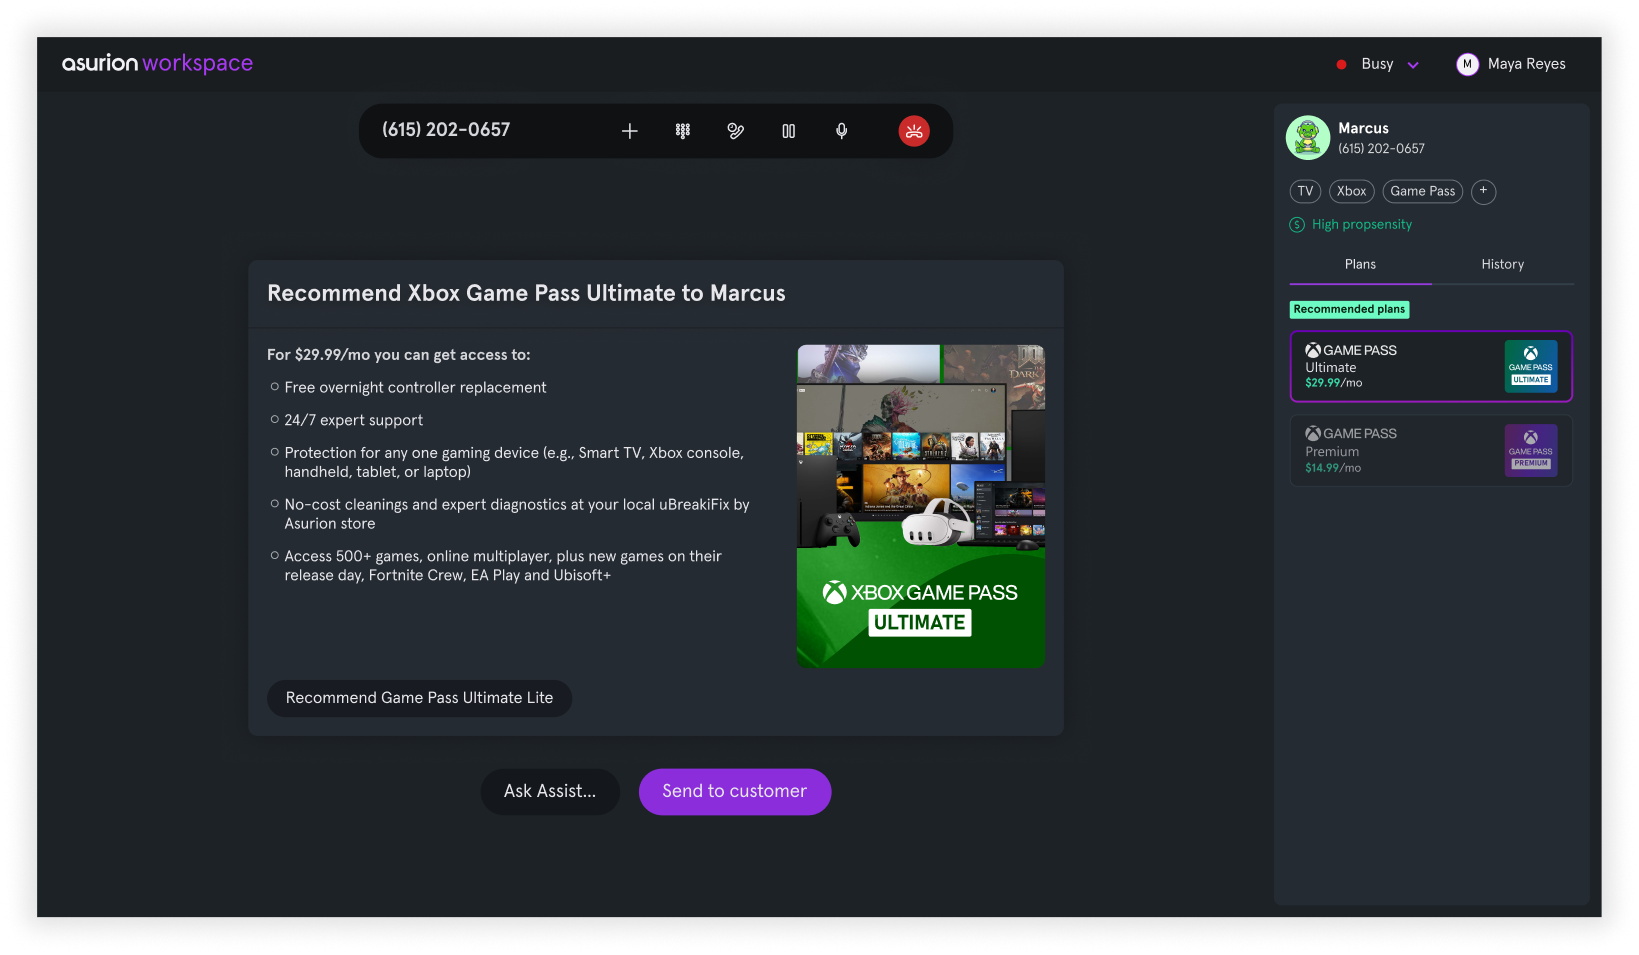Select the Game Pass Premium plan card
Screen dimensions: 1639x955
click(x=1430, y=450)
